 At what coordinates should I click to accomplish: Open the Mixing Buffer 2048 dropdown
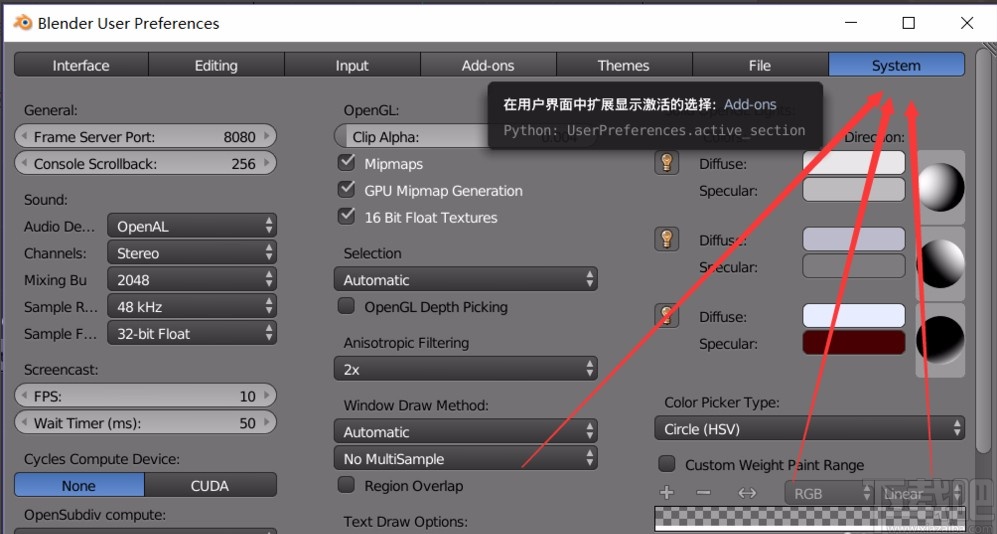(192, 280)
